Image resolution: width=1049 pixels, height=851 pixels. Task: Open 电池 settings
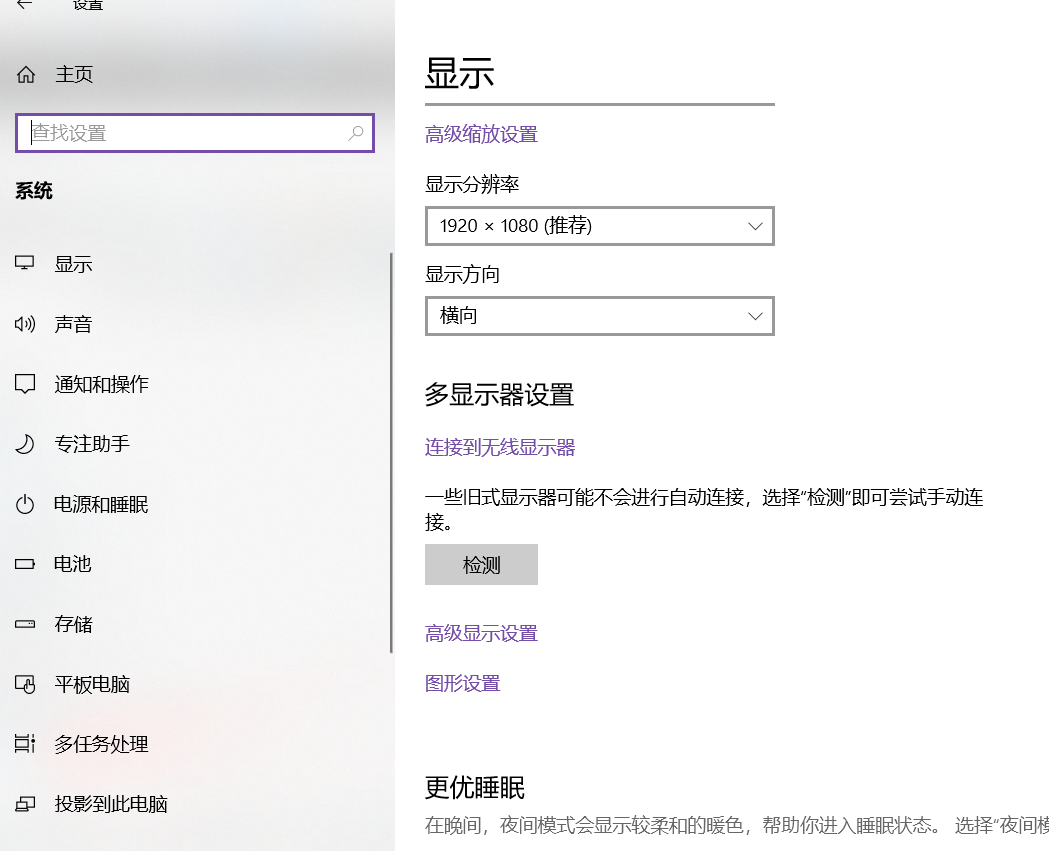(x=74, y=563)
